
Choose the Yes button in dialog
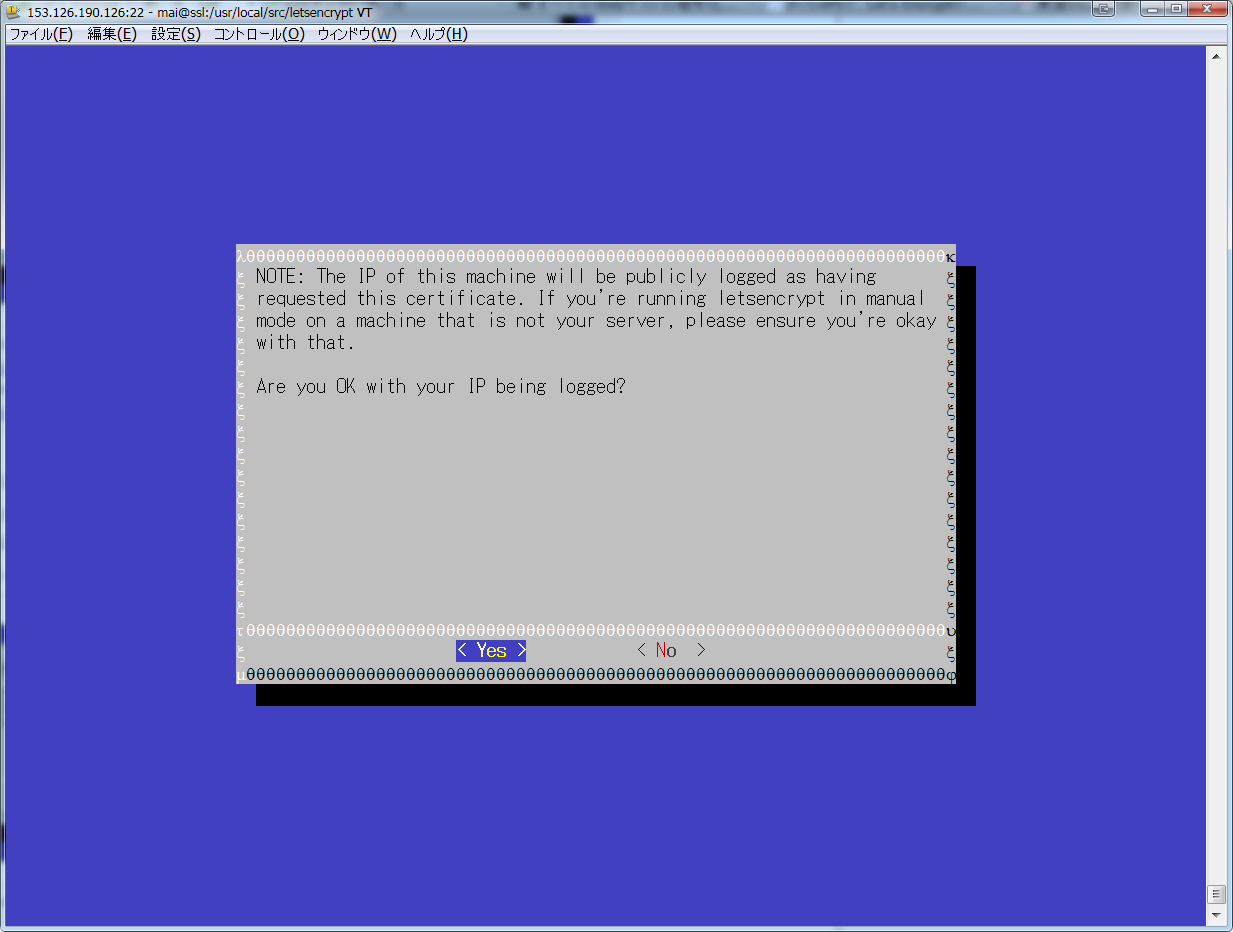click(491, 651)
